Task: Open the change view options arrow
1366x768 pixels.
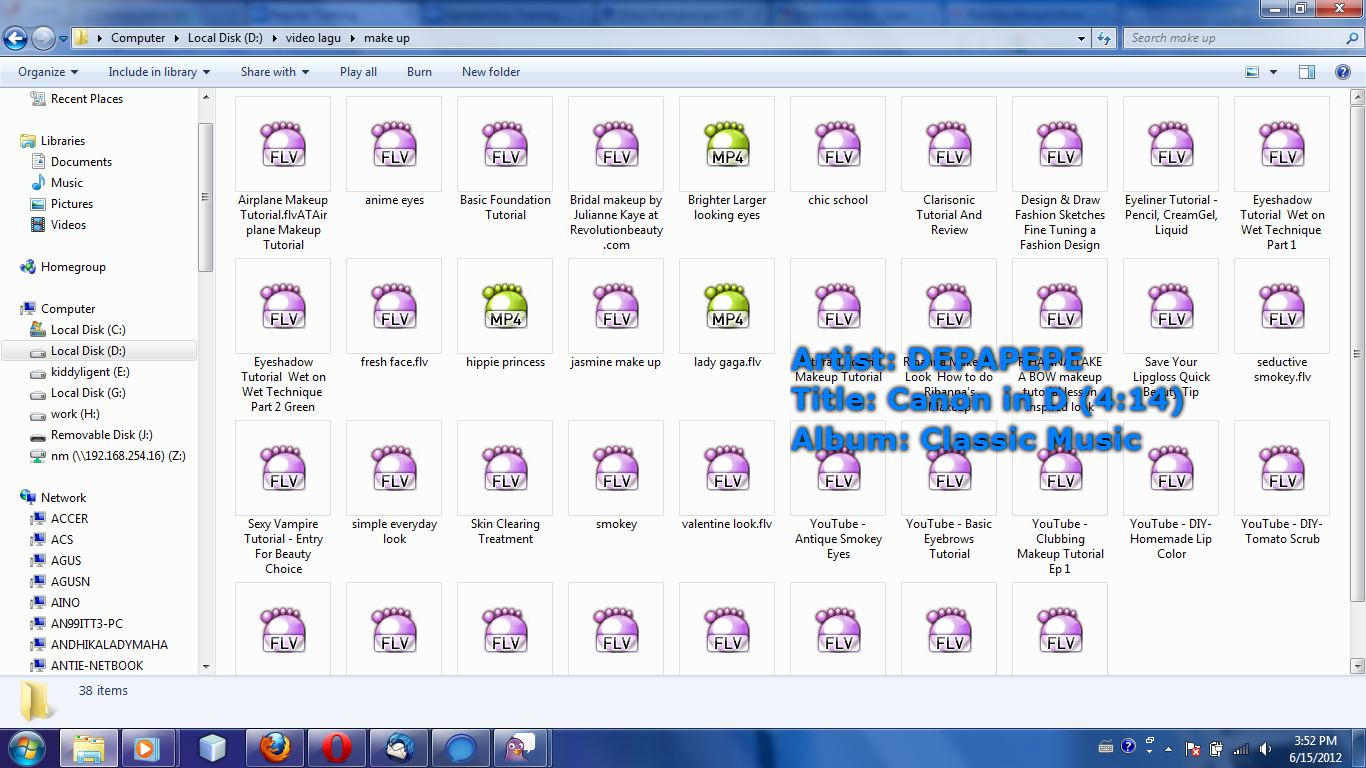Action: click(x=1273, y=72)
